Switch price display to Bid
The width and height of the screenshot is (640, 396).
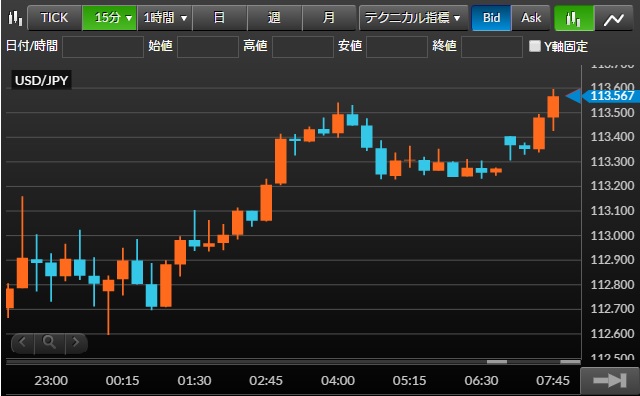tap(491, 18)
